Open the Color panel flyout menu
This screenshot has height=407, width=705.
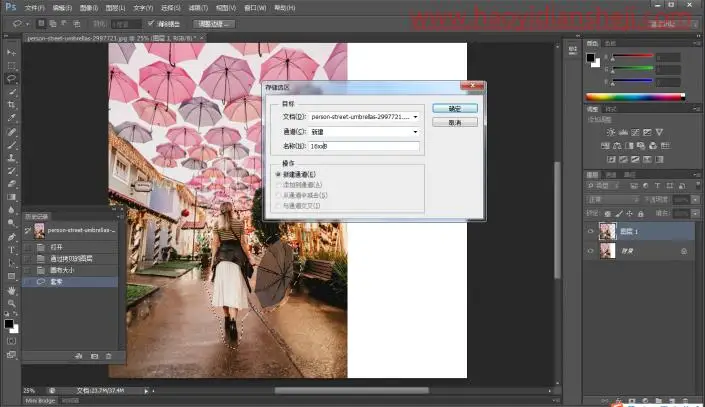click(x=696, y=44)
